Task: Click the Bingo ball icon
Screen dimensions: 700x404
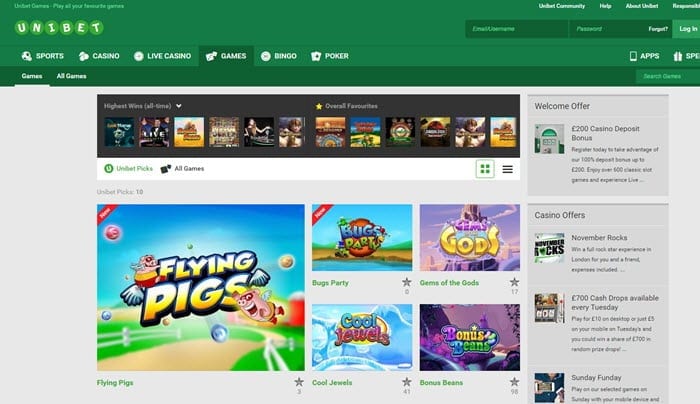Action: click(266, 56)
